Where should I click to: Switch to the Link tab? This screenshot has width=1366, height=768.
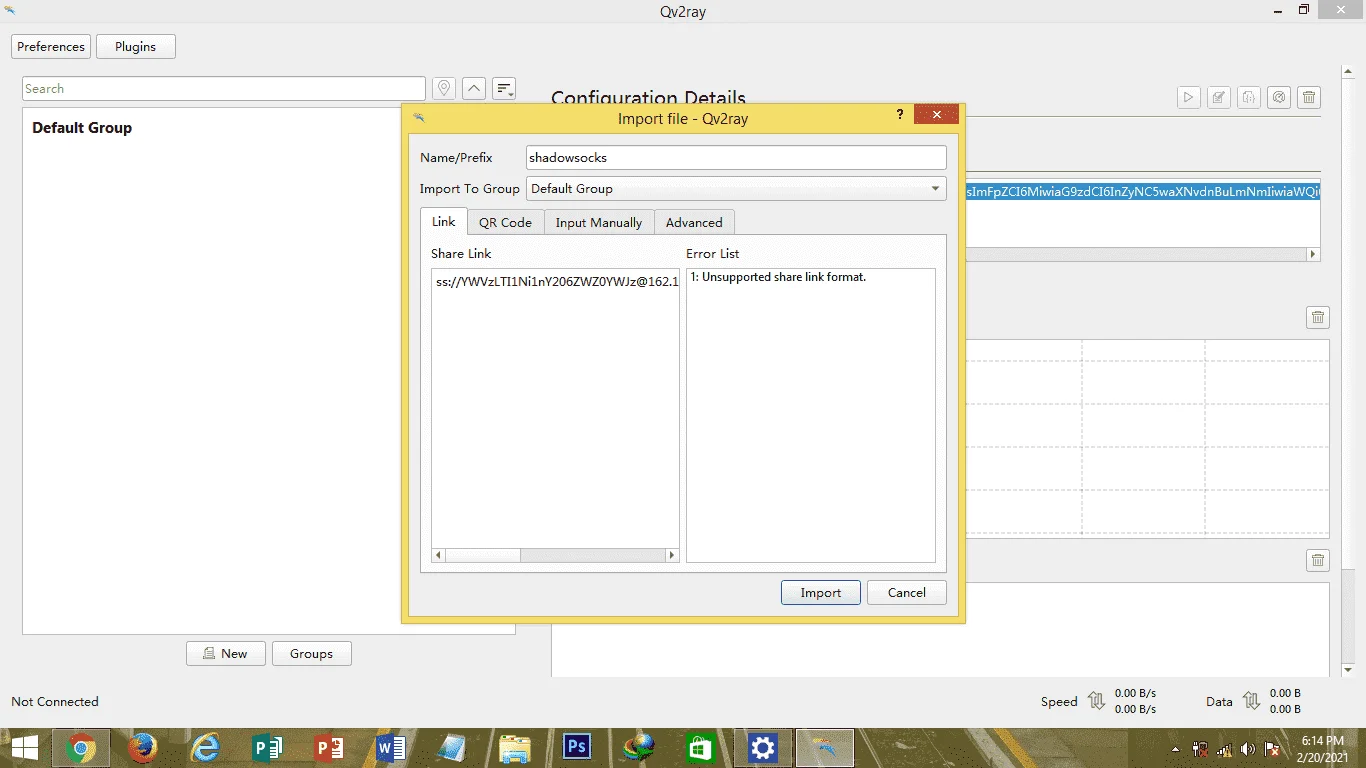[x=444, y=221]
